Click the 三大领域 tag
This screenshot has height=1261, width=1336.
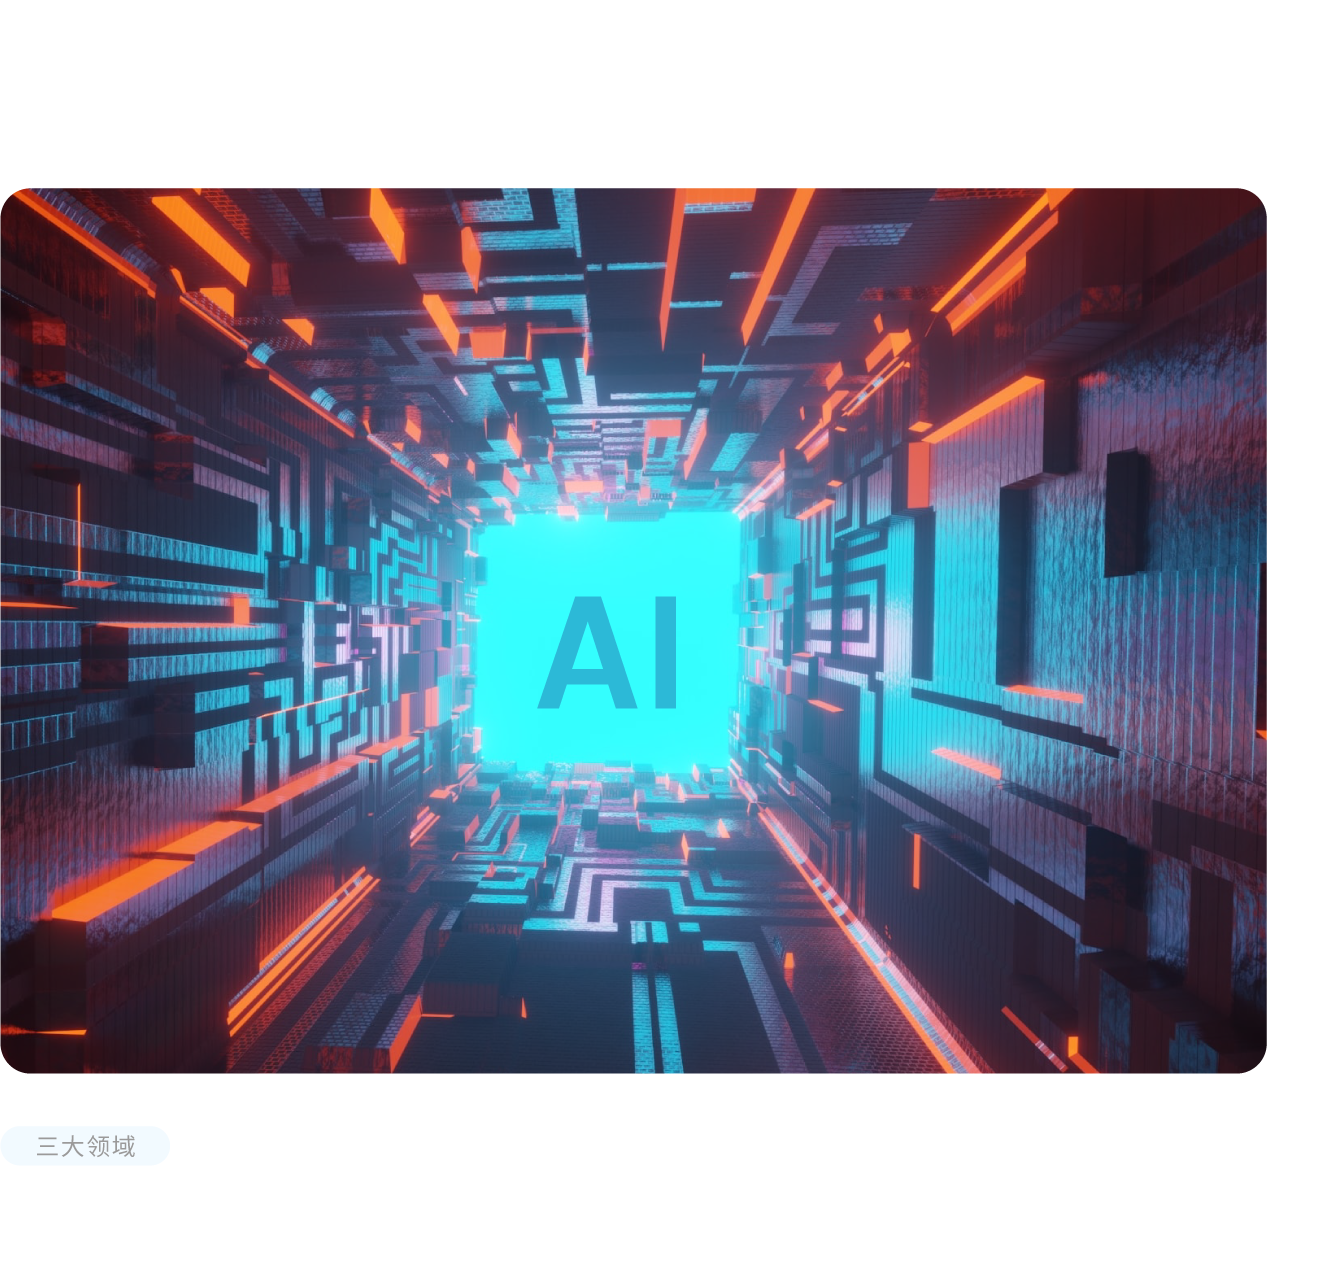(85, 1145)
